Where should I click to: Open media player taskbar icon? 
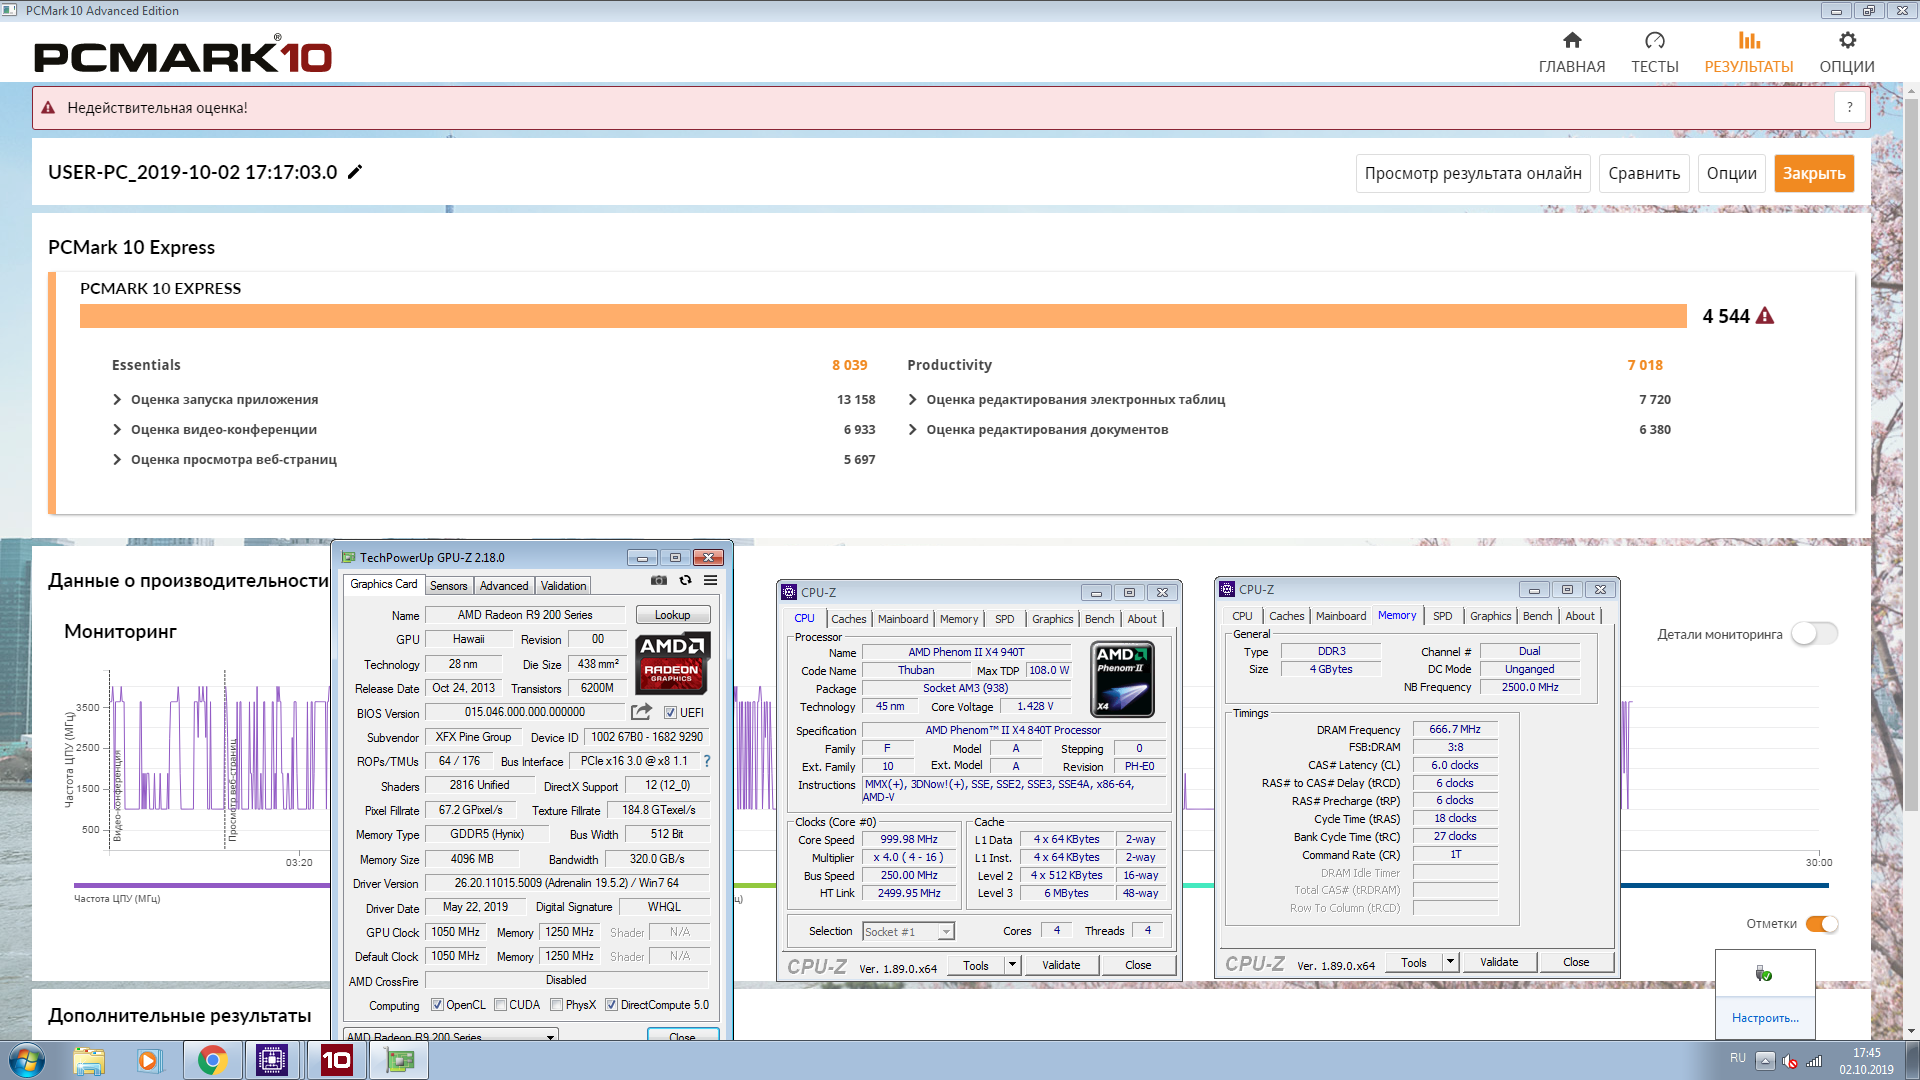(149, 1060)
